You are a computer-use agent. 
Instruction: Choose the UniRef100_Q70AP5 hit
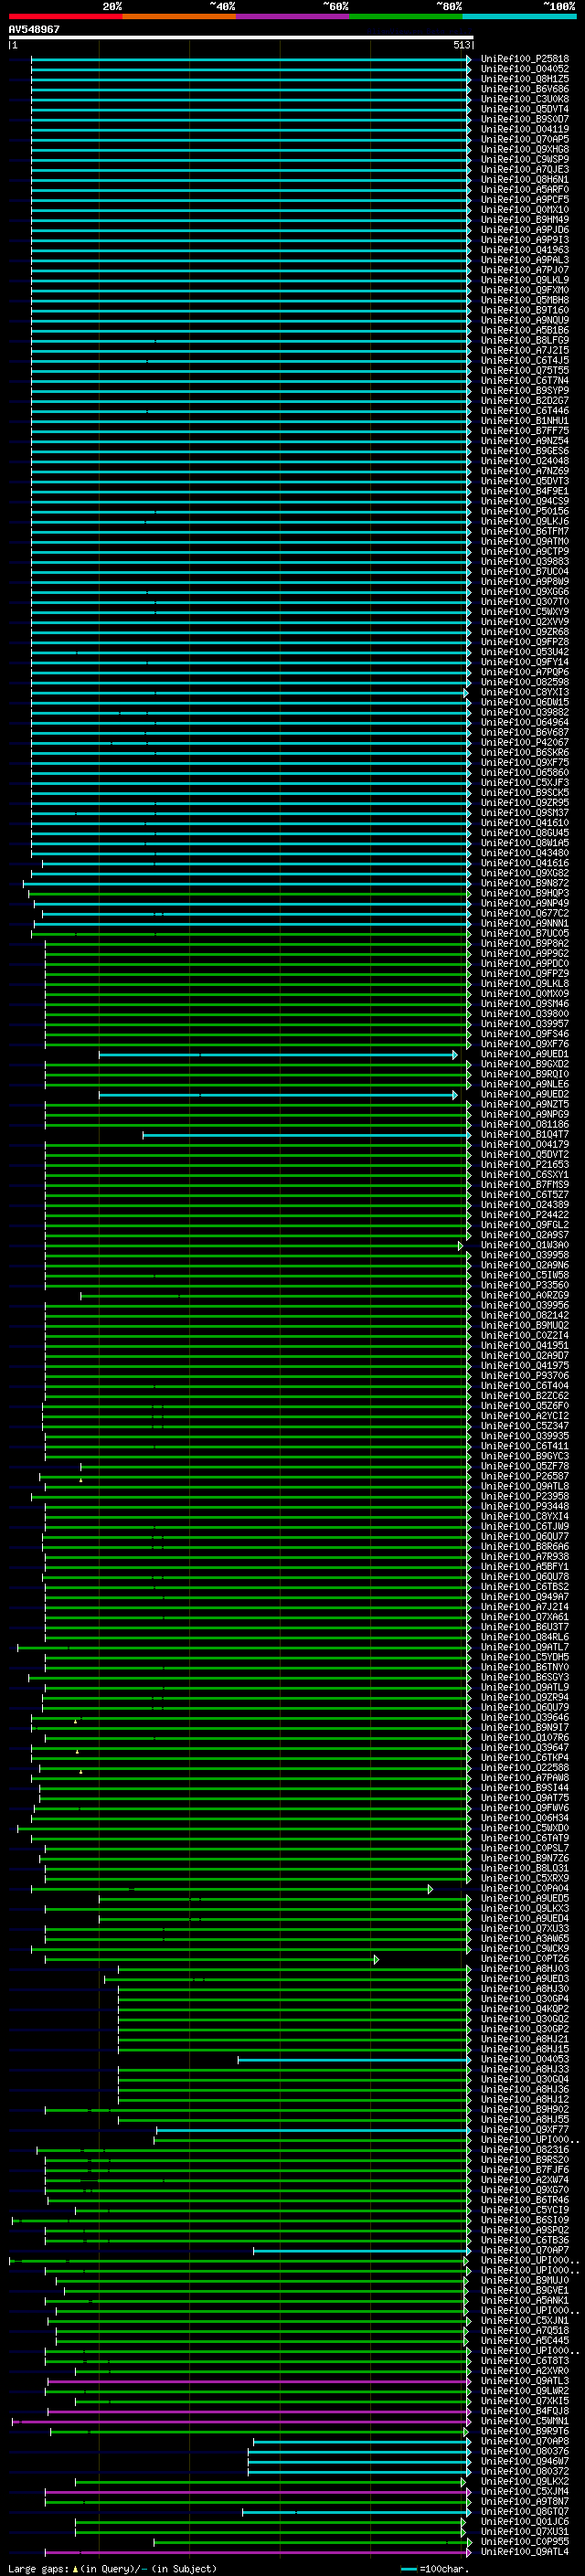pos(524,139)
